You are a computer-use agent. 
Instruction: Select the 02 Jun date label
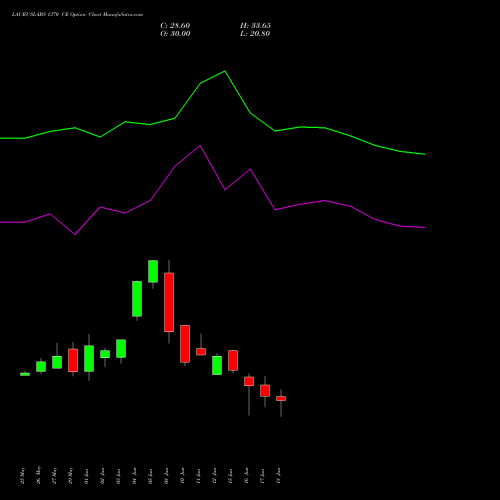coord(102,476)
